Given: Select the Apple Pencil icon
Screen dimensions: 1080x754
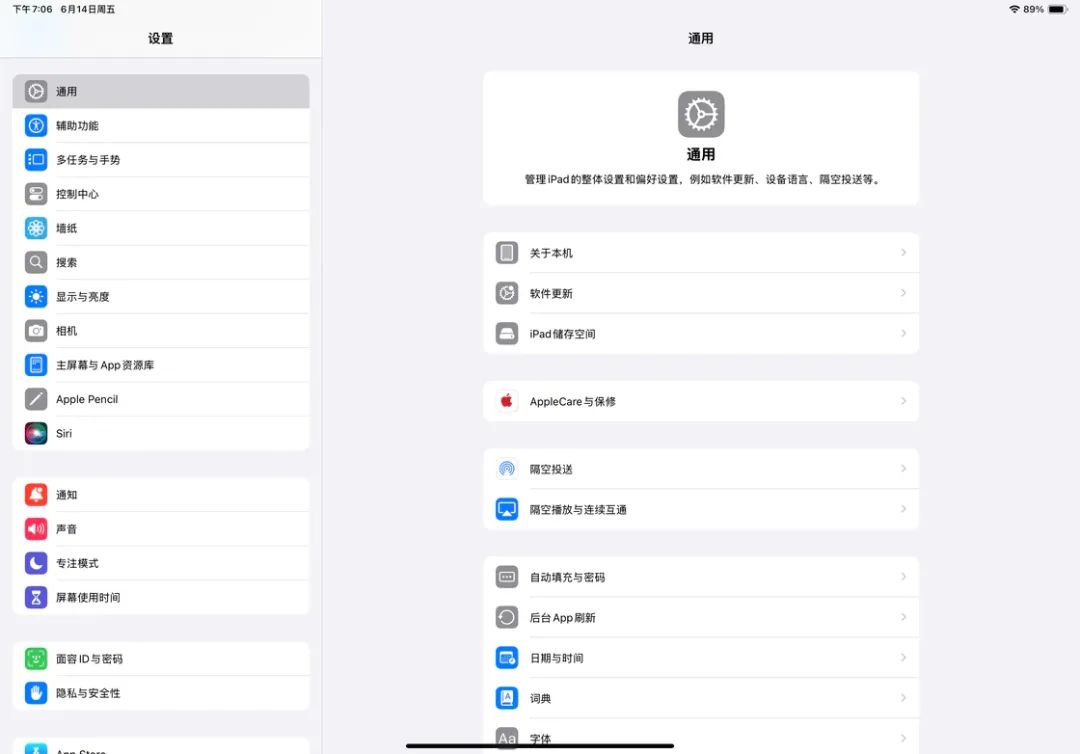Looking at the screenshot, I should (36, 399).
